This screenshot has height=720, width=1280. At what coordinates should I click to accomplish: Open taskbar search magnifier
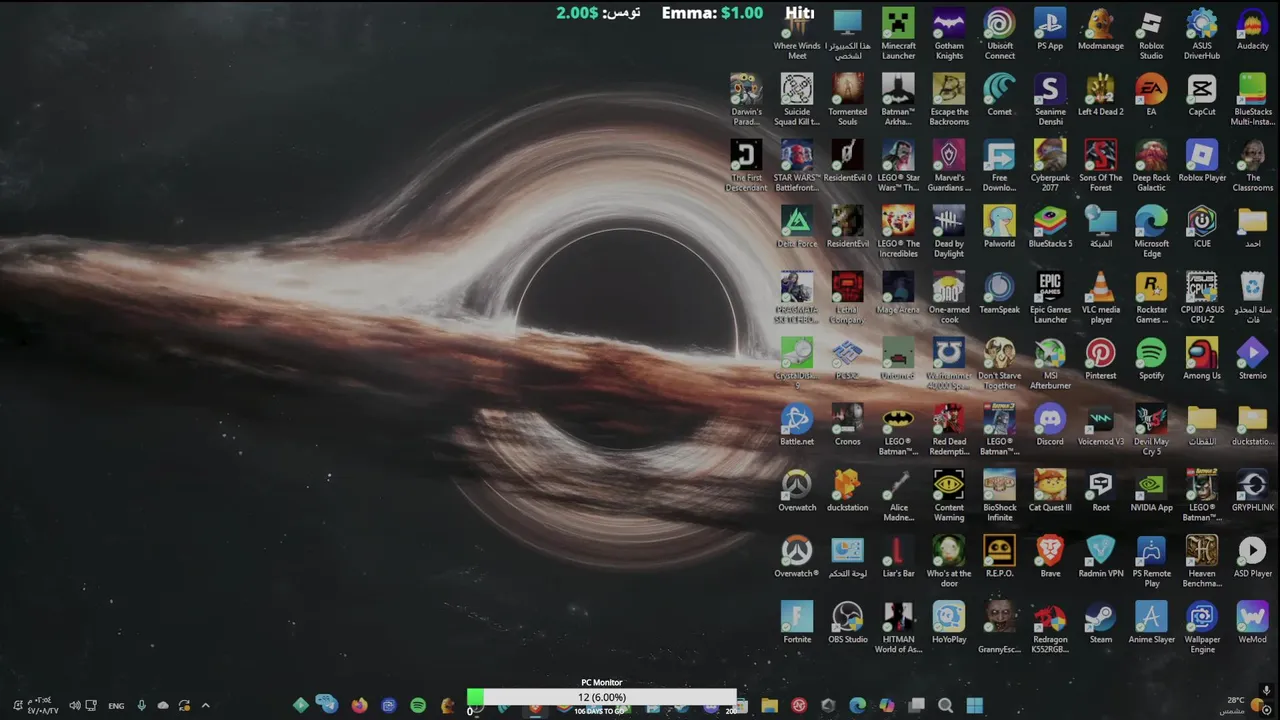point(945,705)
